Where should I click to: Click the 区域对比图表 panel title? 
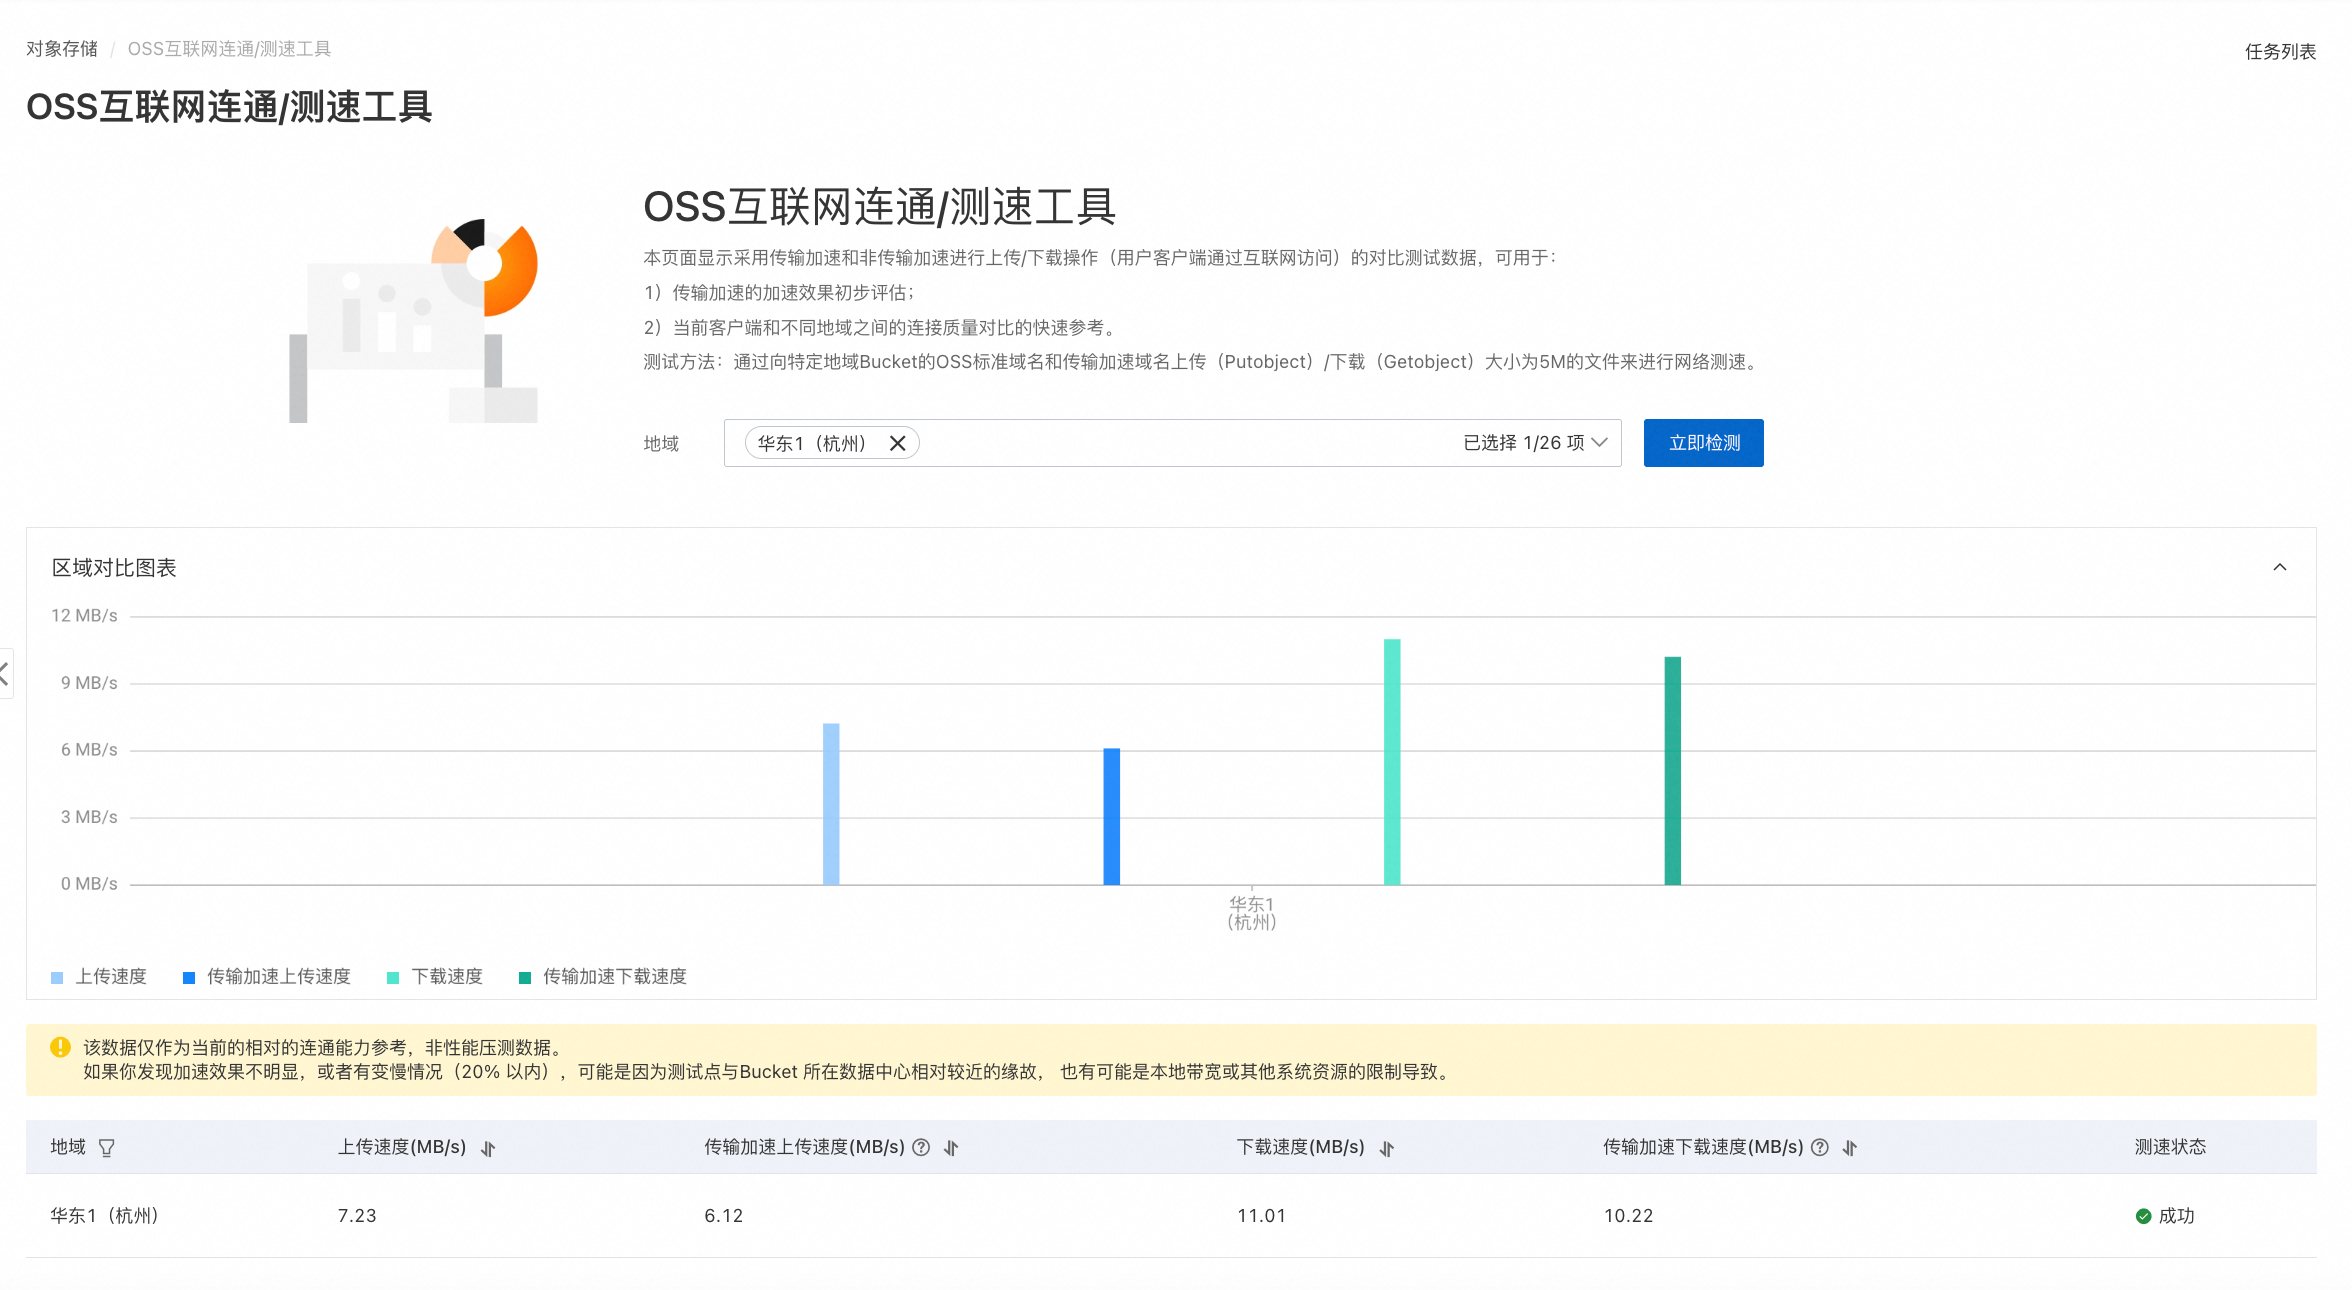click(x=114, y=568)
